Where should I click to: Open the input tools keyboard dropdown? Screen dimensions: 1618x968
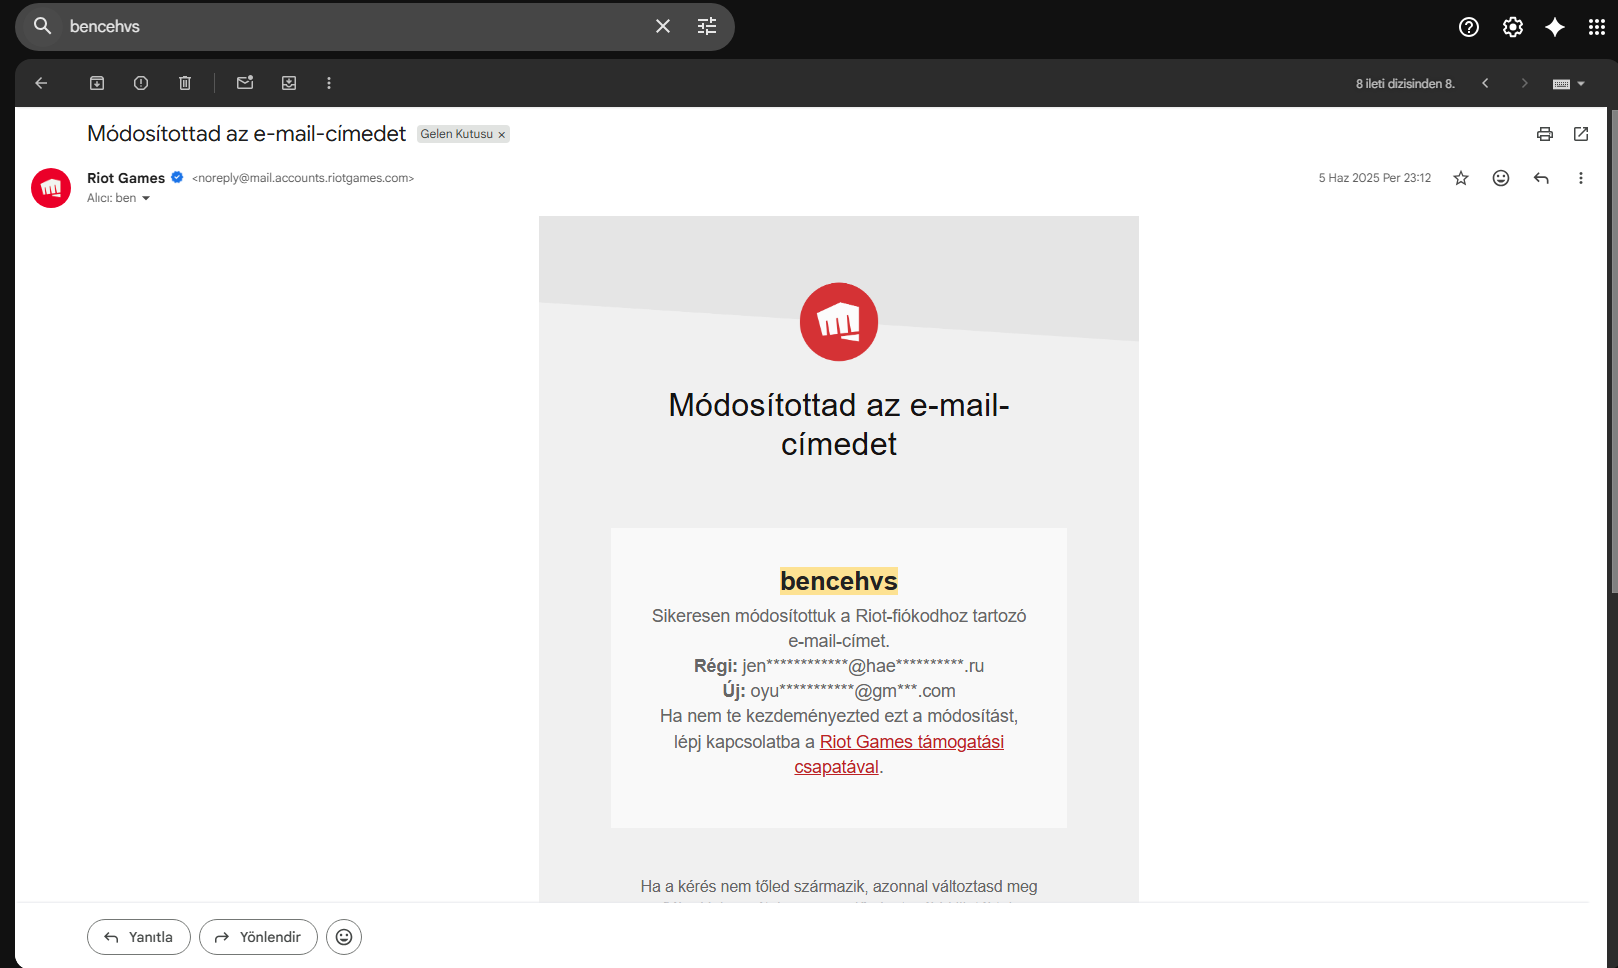coord(1569,84)
